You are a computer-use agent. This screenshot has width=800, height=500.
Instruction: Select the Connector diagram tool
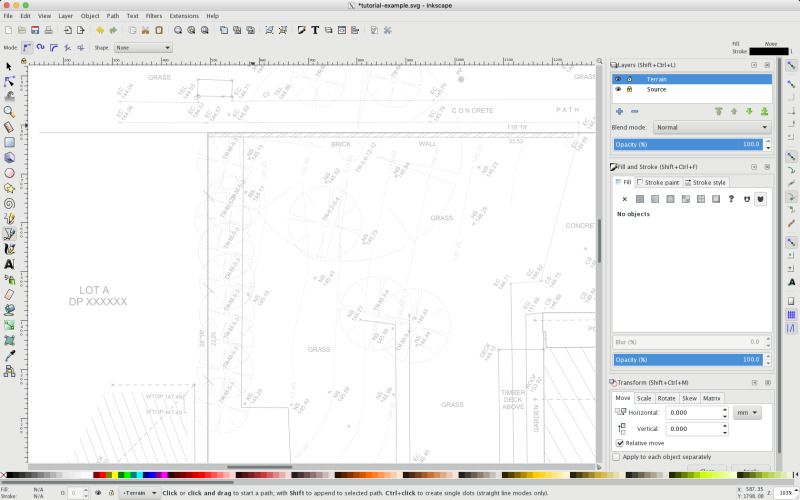click(9, 371)
